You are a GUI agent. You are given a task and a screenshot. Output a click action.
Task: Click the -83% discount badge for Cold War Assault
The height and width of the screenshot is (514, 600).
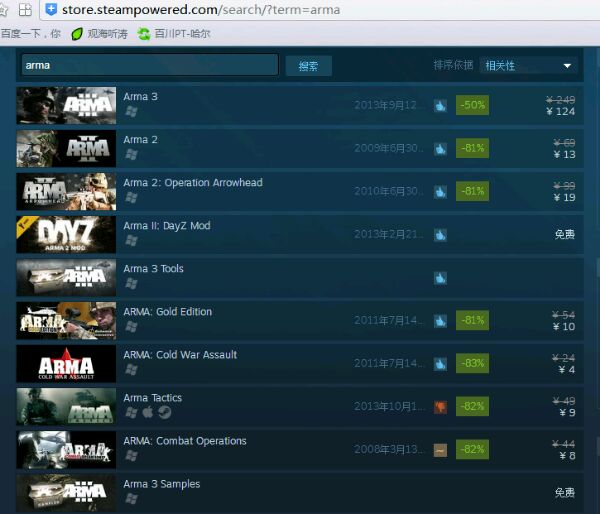click(x=472, y=363)
